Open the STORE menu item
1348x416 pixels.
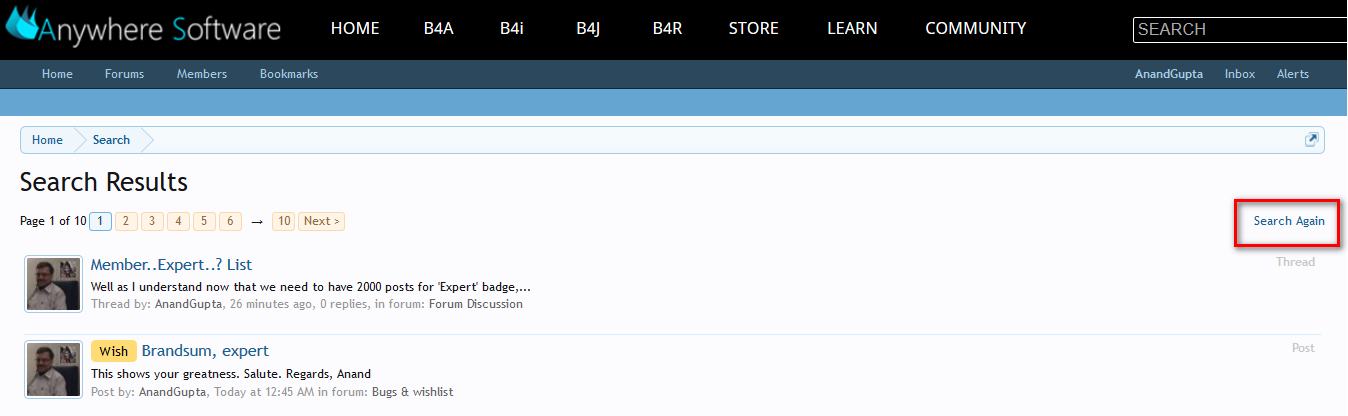click(754, 29)
